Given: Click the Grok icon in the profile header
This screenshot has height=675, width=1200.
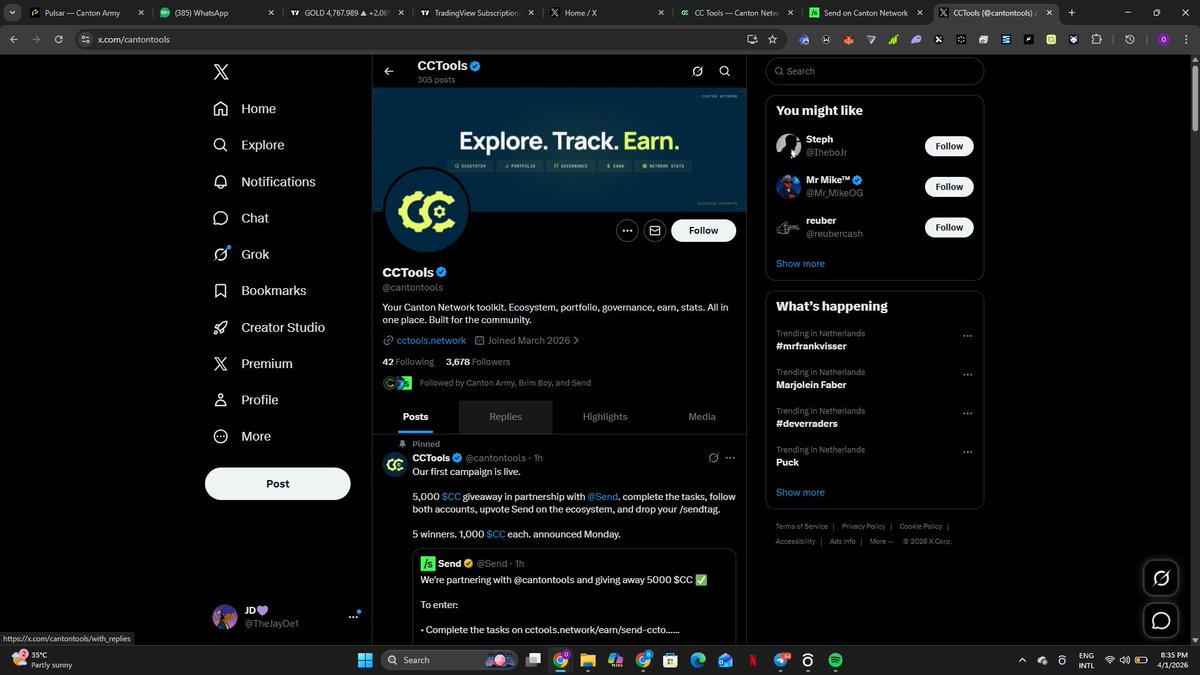Looking at the screenshot, I should [x=697, y=71].
